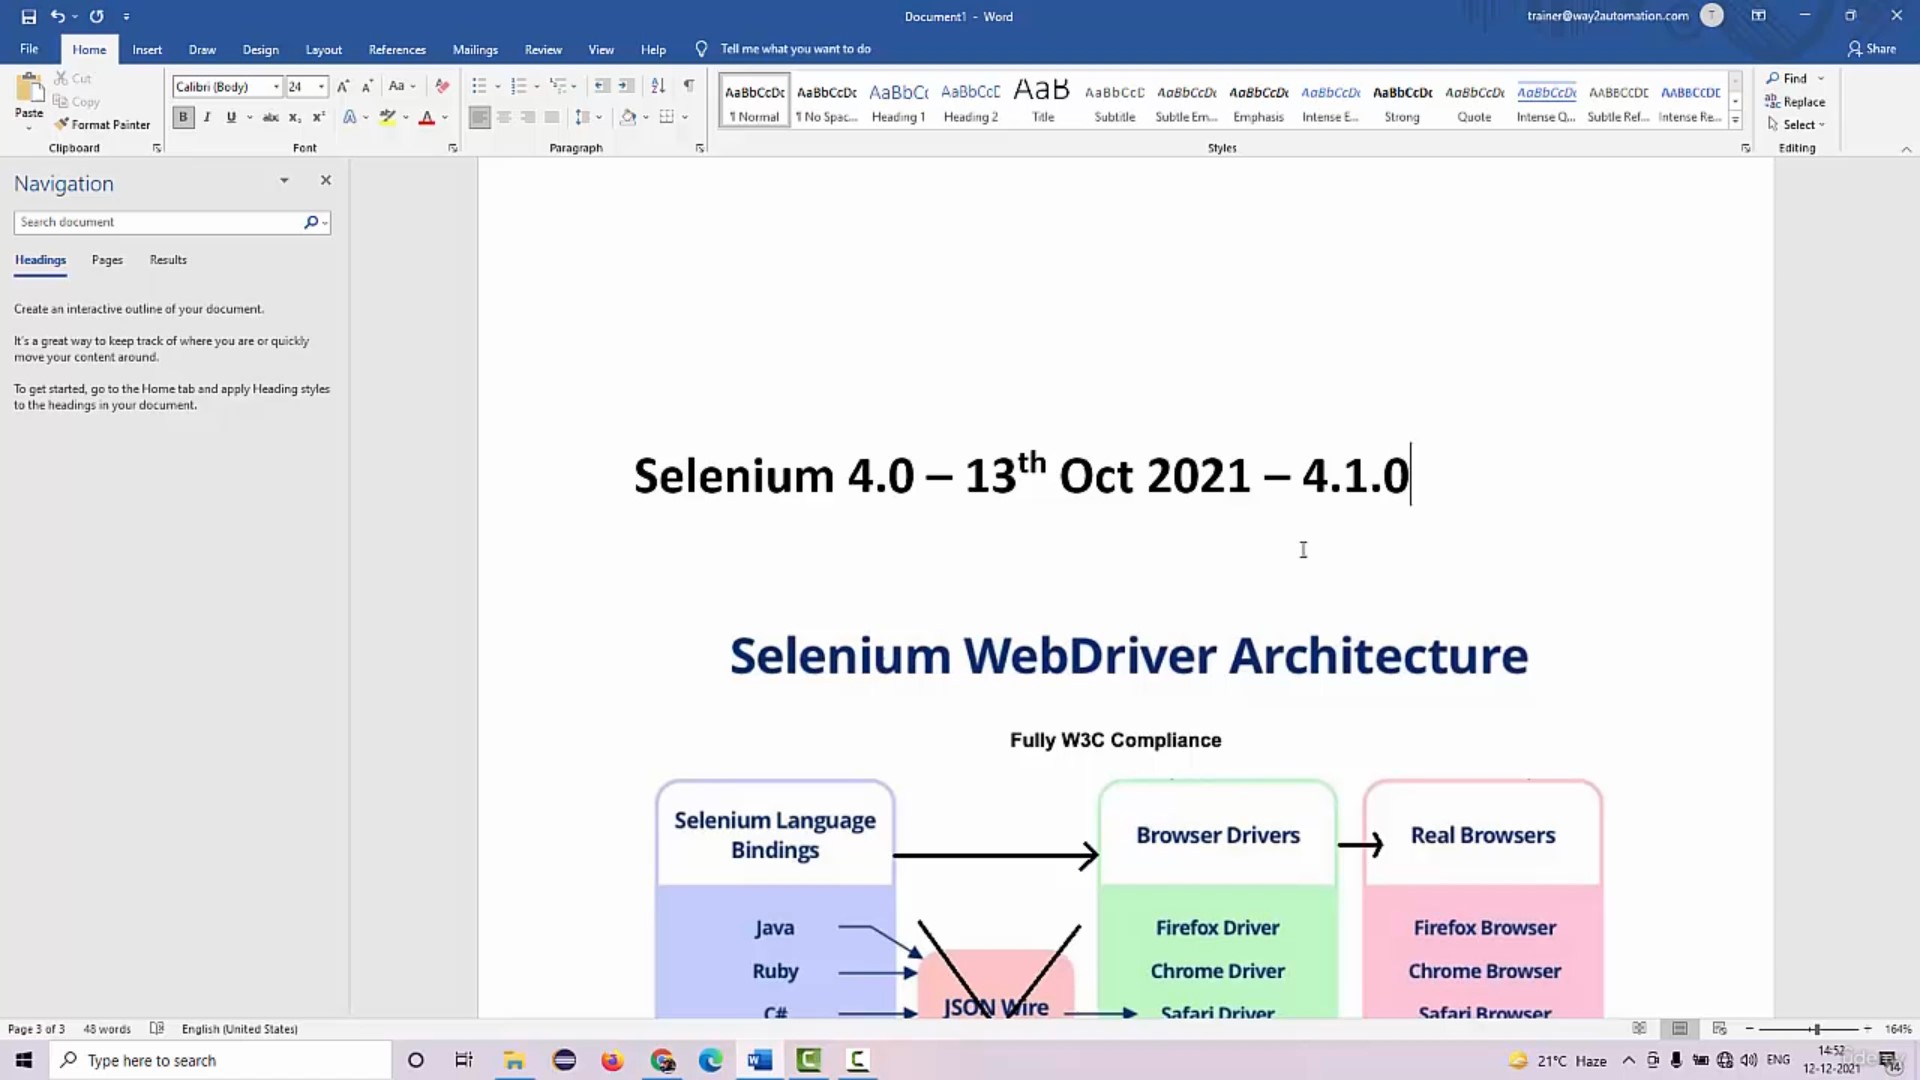Screen dimensions: 1920x1080
Task: Click the Save icon in title bar
Action: pos(28,16)
